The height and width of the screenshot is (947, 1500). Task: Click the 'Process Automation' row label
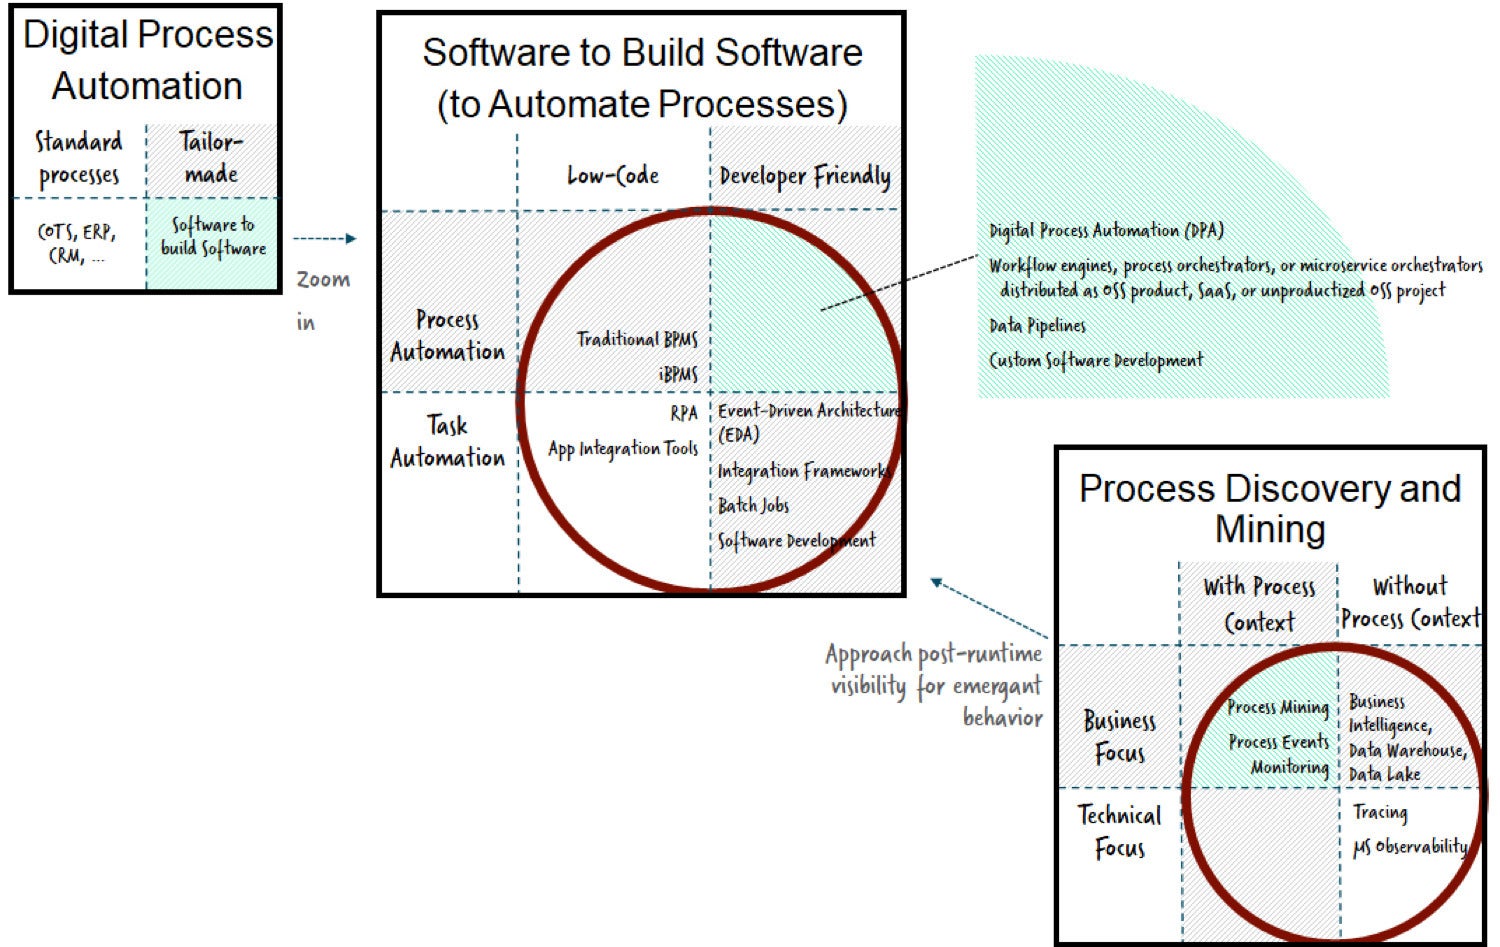click(x=447, y=336)
